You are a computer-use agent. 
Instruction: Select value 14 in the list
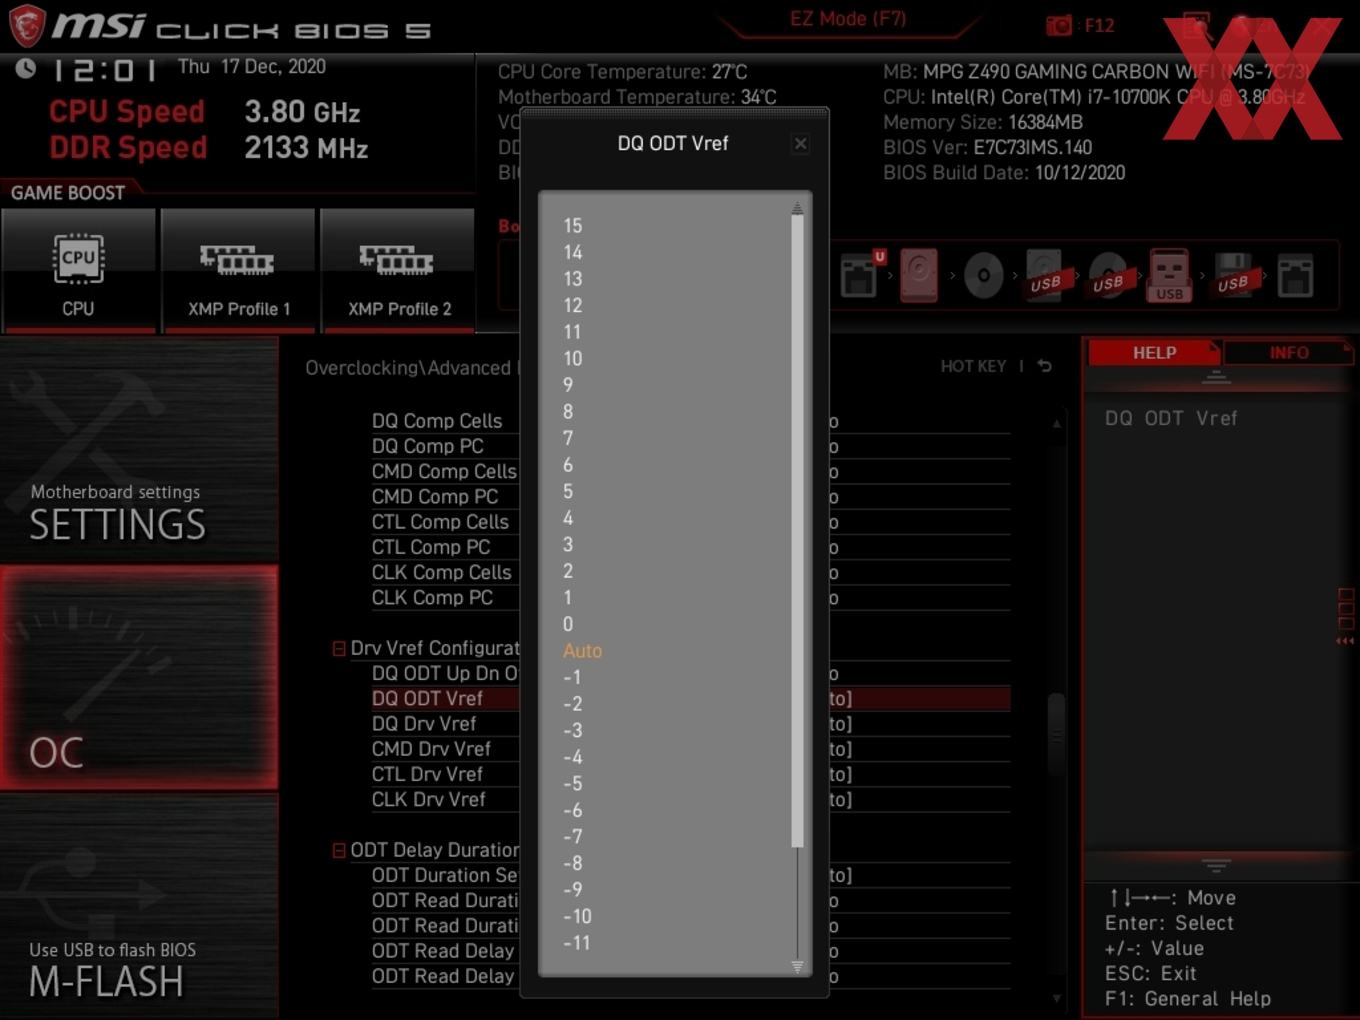pyautogui.click(x=572, y=253)
